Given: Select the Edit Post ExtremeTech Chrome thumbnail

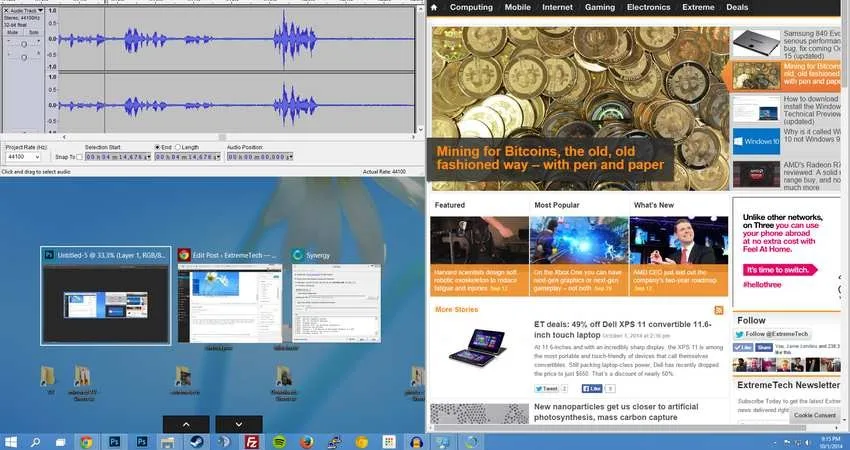Looking at the screenshot, I should tap(230, 297).
